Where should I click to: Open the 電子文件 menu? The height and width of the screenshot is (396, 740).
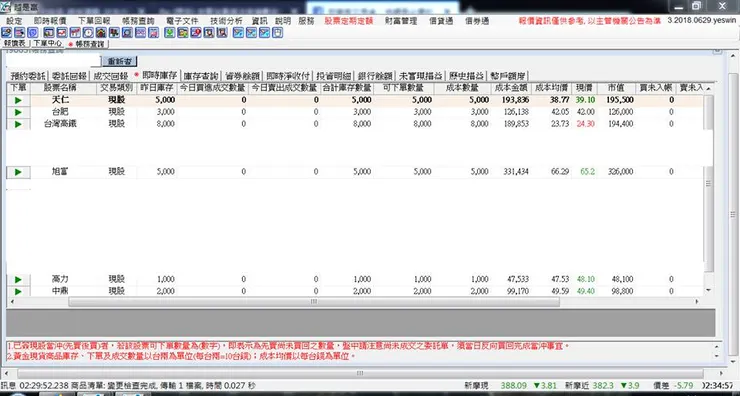point(182,21)
